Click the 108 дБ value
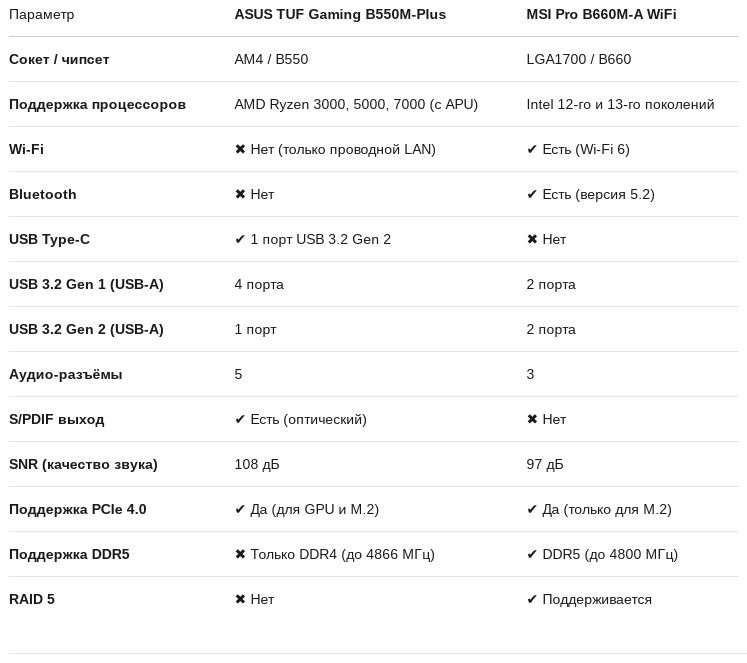The image size is (747, 663). point(257,464)
